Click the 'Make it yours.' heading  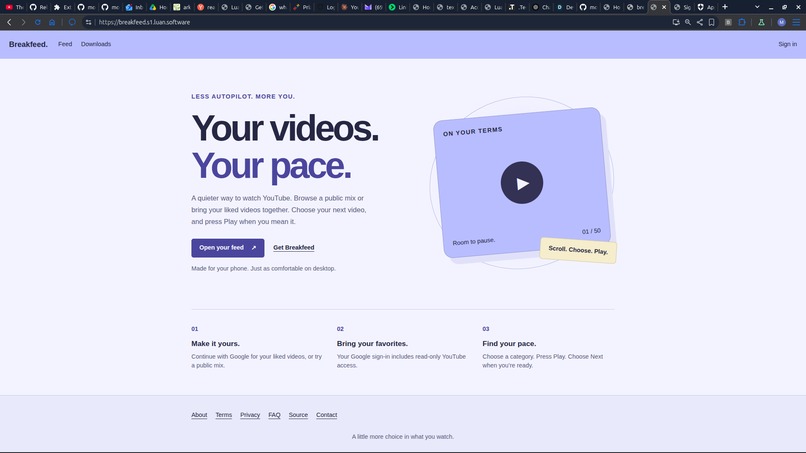215,343
